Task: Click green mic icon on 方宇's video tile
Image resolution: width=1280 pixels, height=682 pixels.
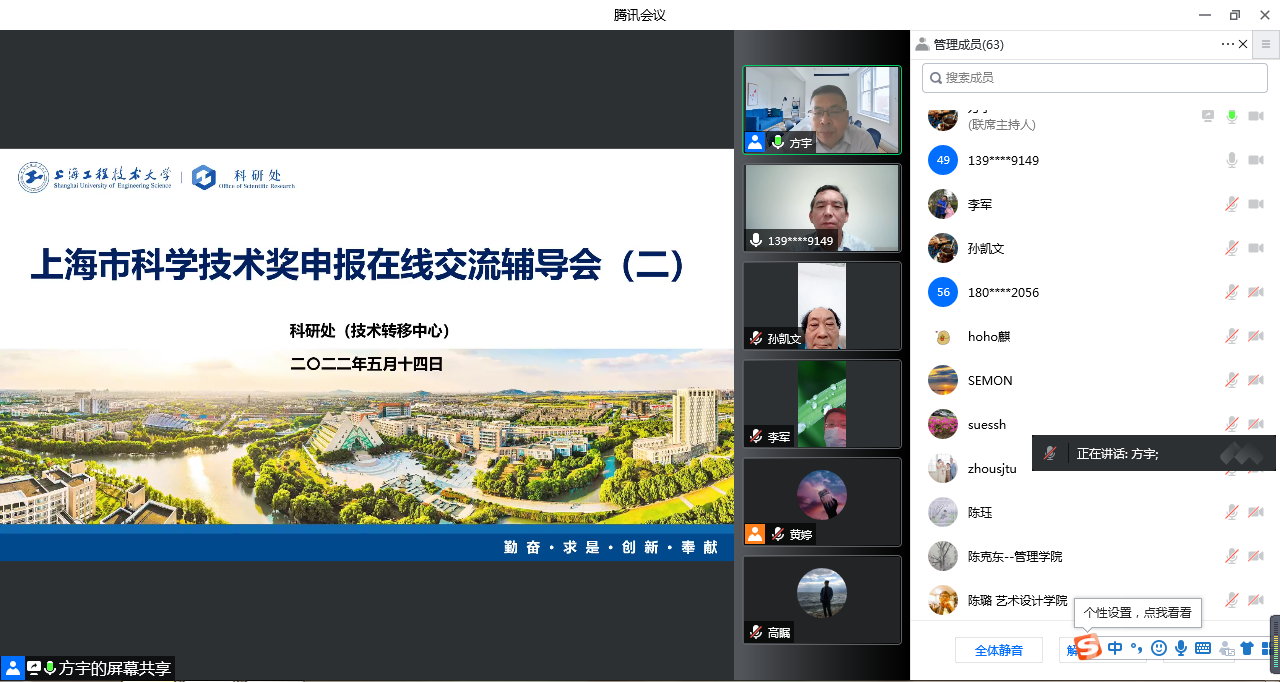Action: (777, 143)
